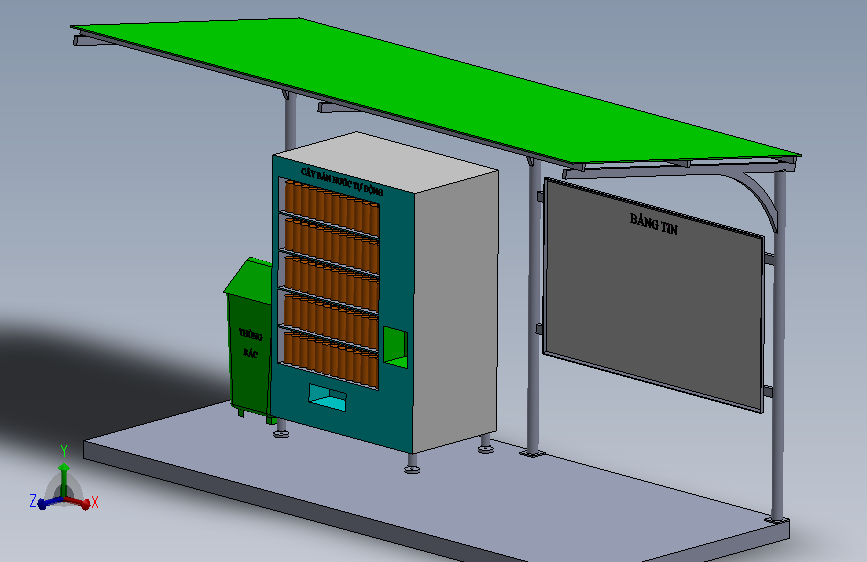
Task: Select the front-corner foot of the vending machine
Action: (411, 464)
